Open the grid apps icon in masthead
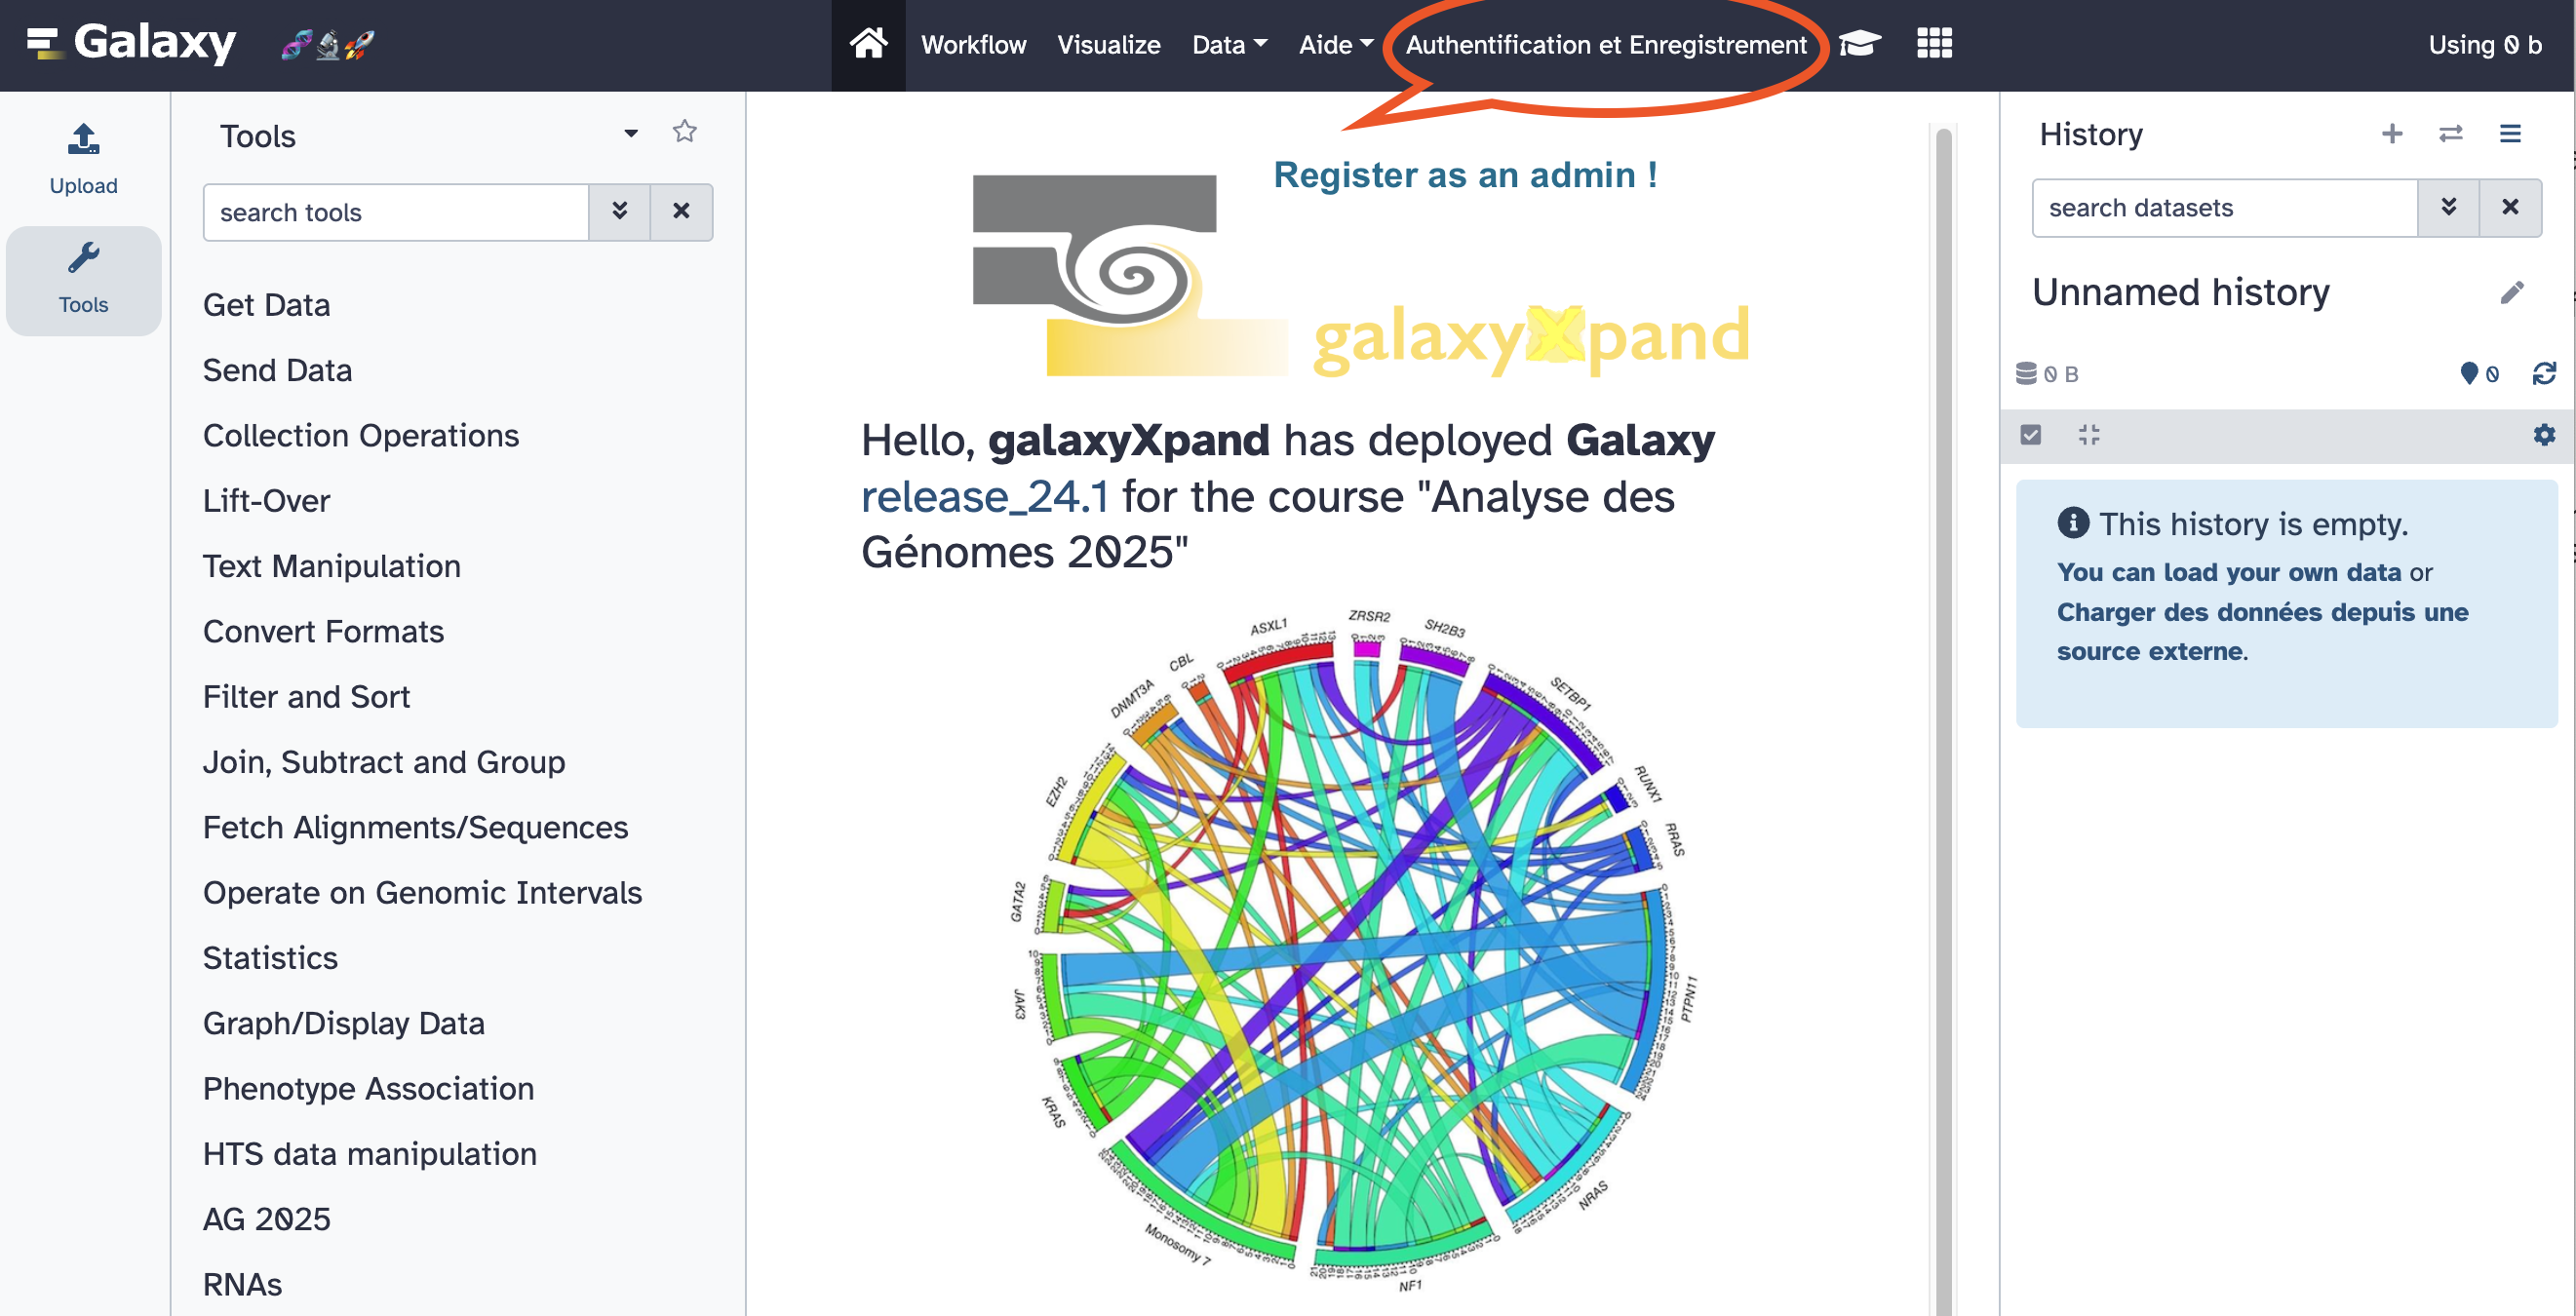The width and height of the screenshot is (2576, 1316). (x=1934, y=44)
